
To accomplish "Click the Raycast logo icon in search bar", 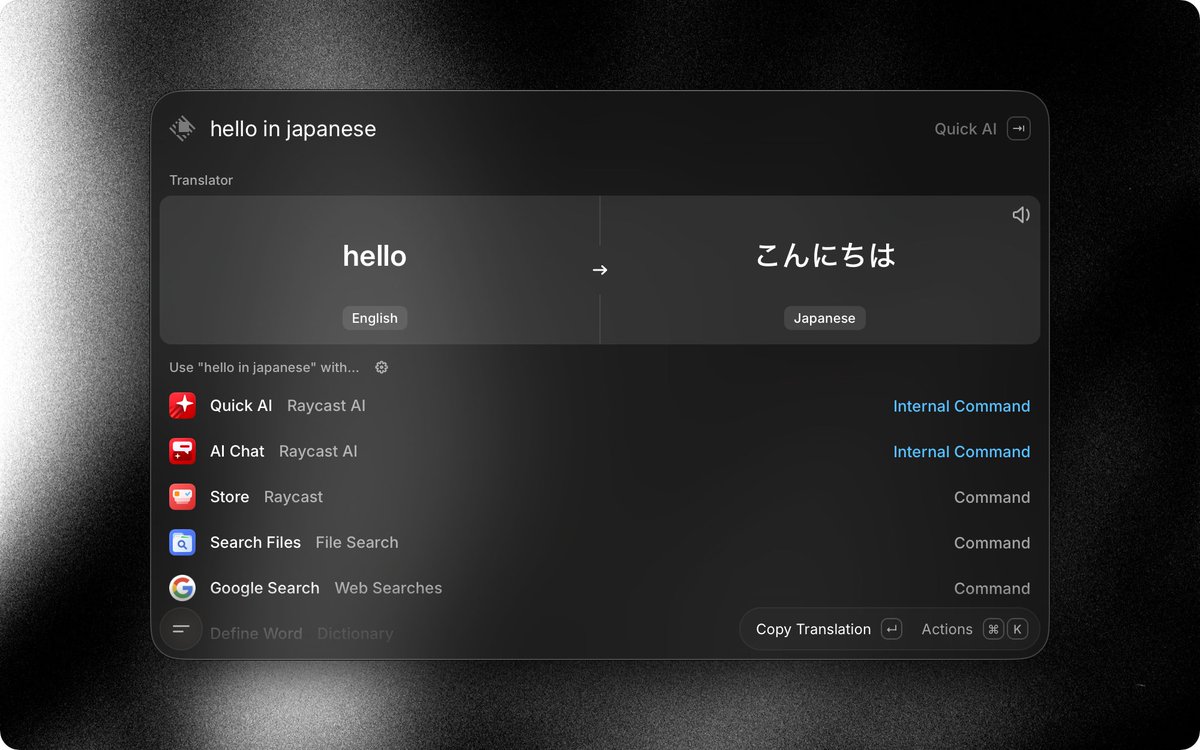I will (182, 128).
